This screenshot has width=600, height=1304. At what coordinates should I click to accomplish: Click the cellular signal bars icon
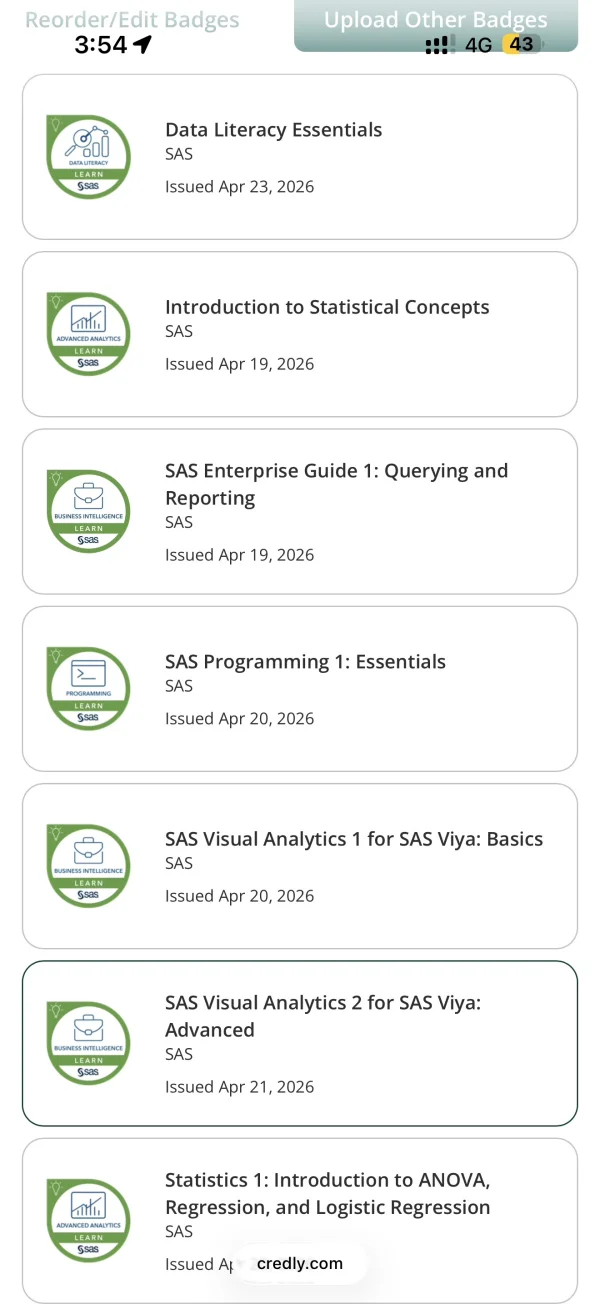tap(436, 45)
